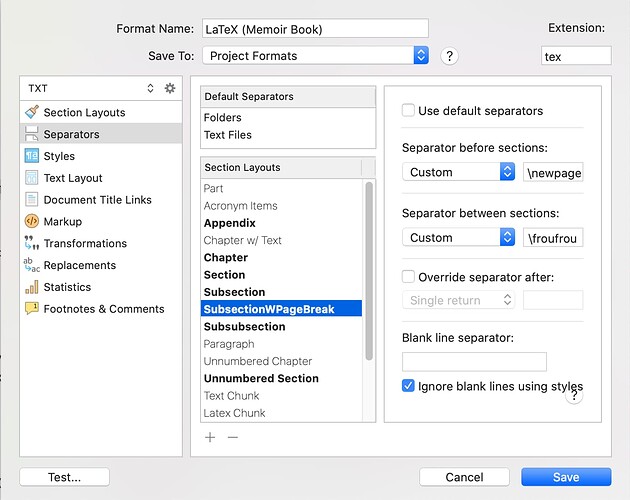Viewport: 630px width, 500px height.
Task: Select Text Chunk layout
Action: click(281, 395)
